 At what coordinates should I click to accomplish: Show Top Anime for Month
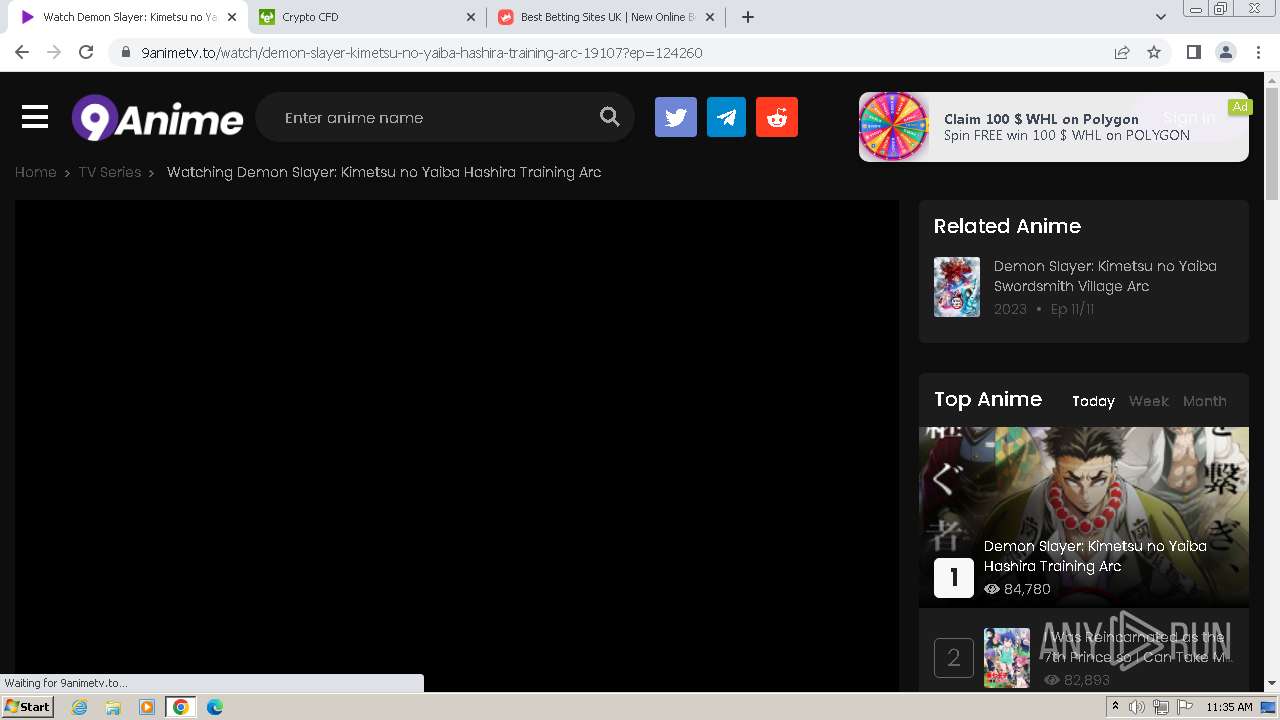(1205, 401)
